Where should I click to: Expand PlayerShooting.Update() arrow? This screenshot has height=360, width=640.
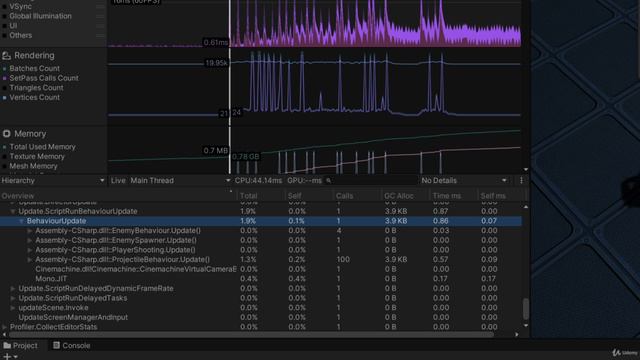[30, 250]
